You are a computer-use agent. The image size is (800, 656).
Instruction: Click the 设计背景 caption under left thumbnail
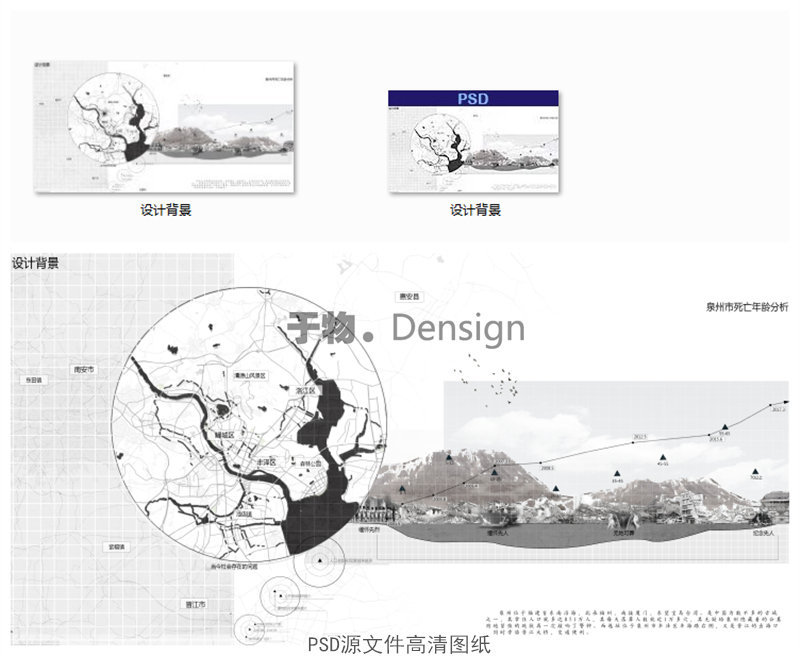166,211
